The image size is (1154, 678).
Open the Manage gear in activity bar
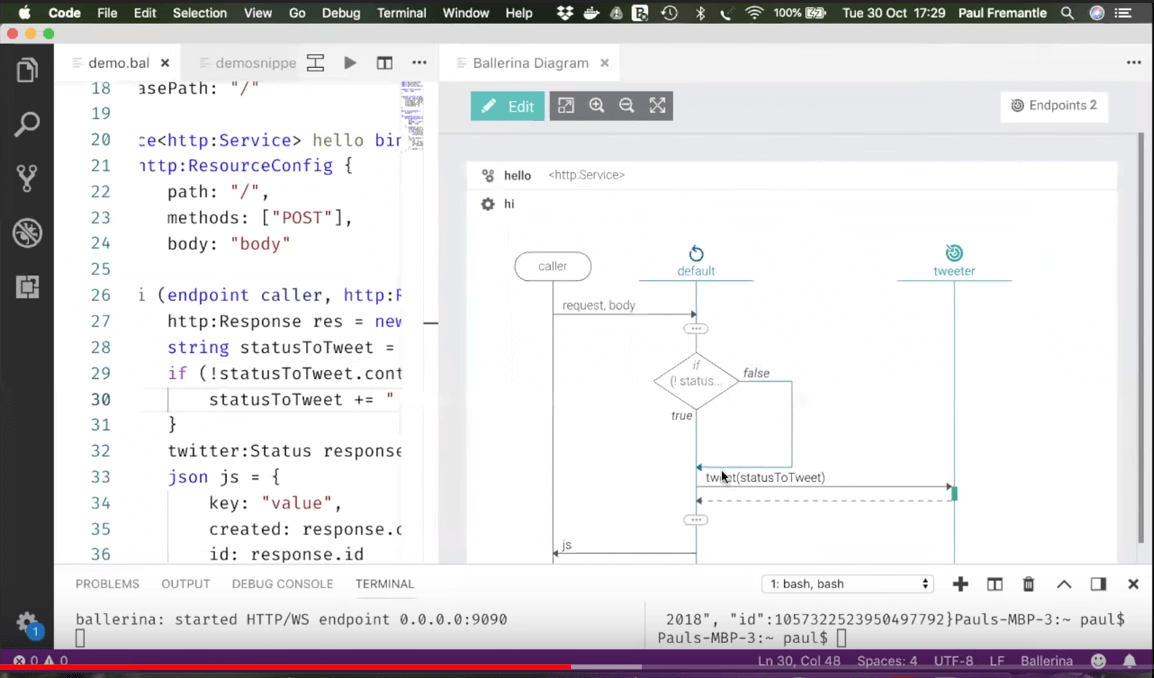coord(27,623)
